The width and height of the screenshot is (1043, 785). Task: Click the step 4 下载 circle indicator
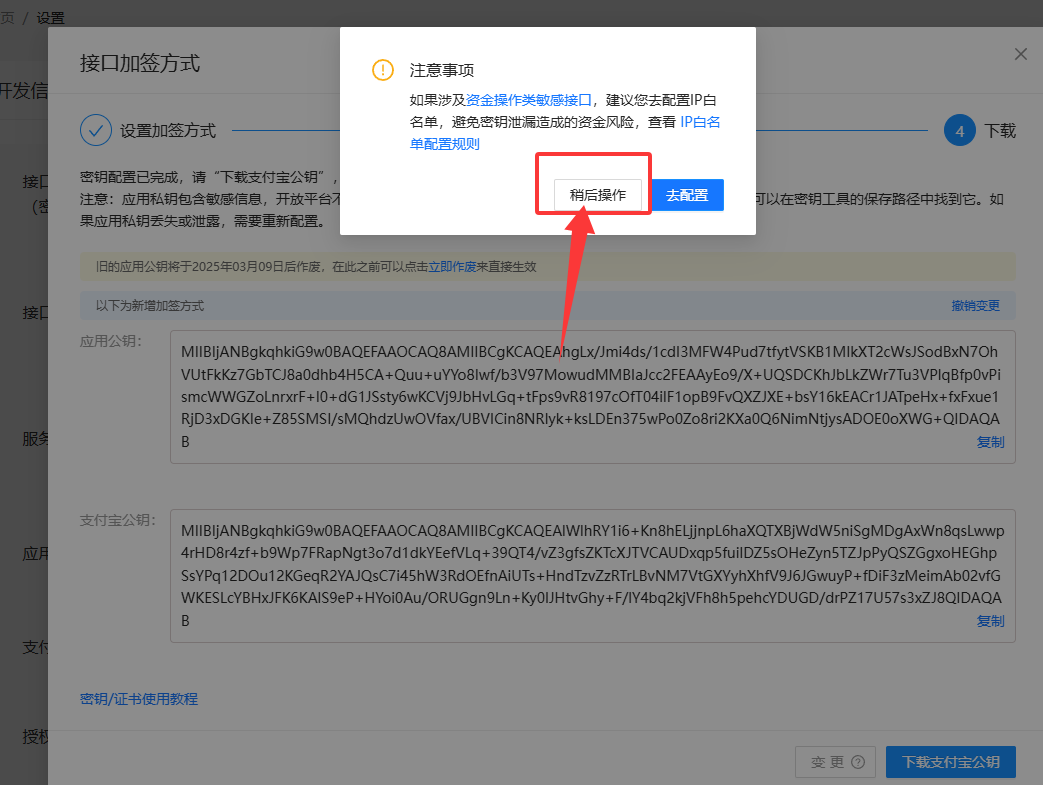pos(958,130)
